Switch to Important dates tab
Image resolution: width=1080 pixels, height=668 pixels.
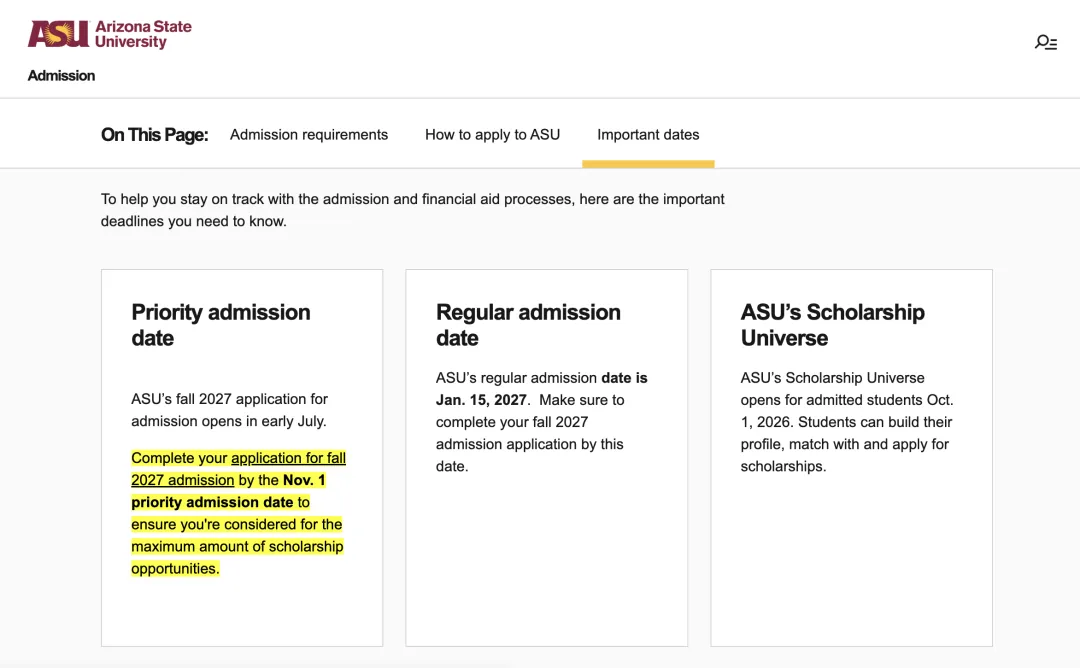coord(648,134)
